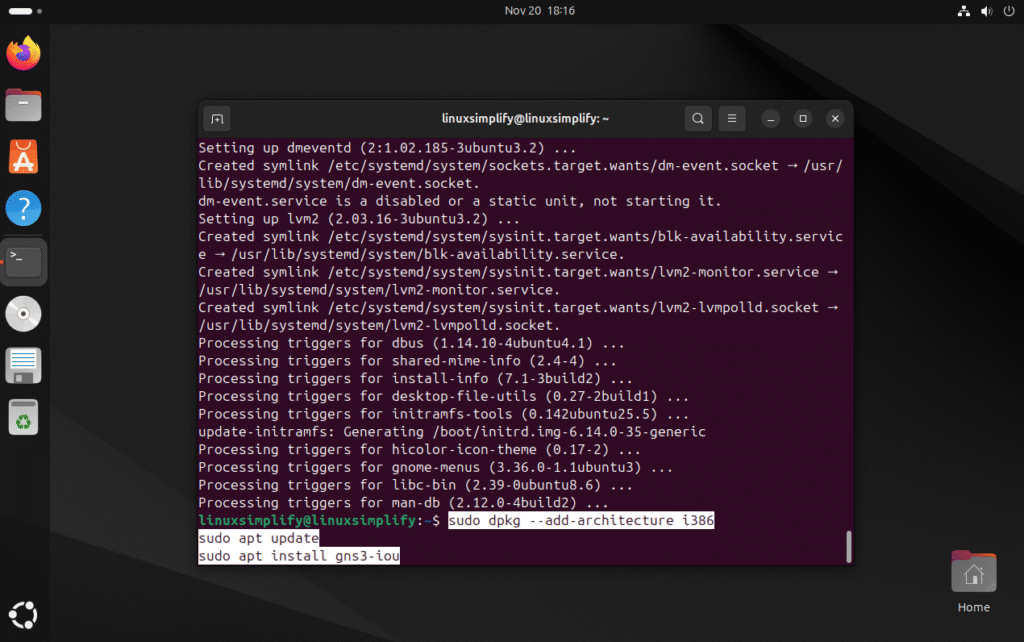Launch the Help app with the question mark icon
1024x642 pixels.
(23, 208)
